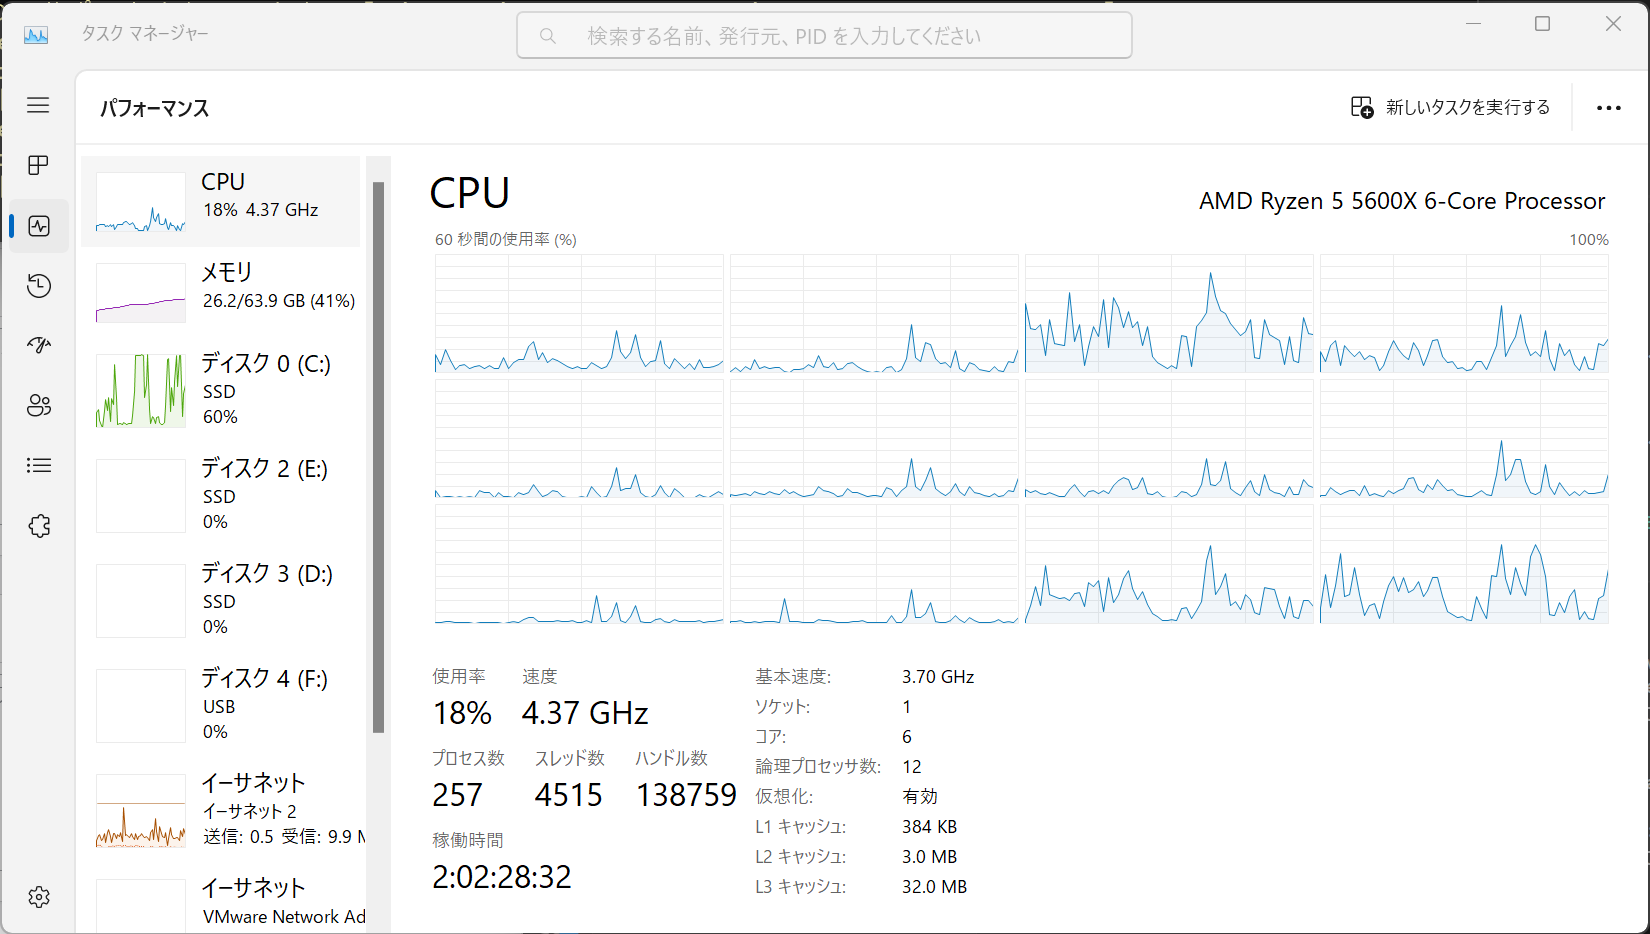The image size is (1650, 934).
Task: Click 新しいタスクを実行する button
Action: pyautogui.click(x=1450, y=107)
